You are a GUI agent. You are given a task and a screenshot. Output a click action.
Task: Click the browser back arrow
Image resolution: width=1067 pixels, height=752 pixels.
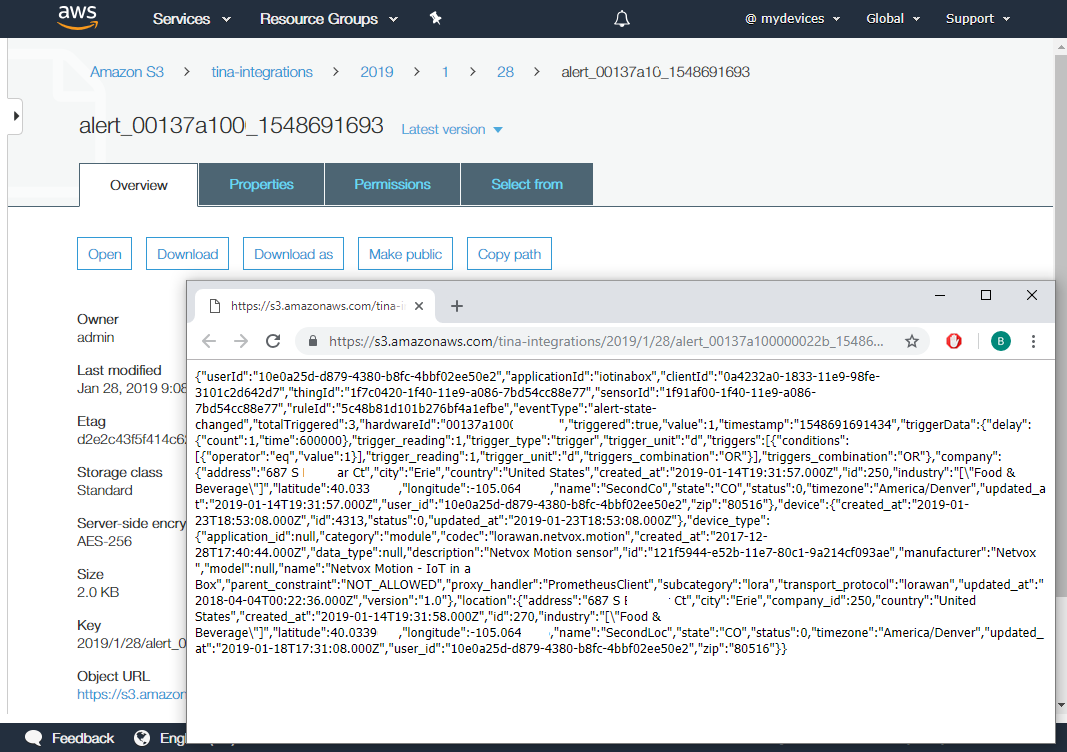(209, 341)
